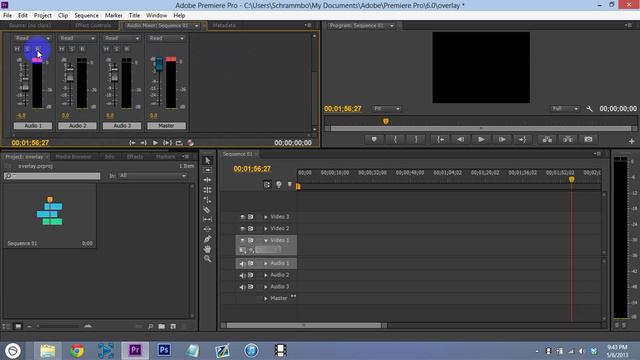
Task: Click Record button in Audio Mixer
Action: point(191,143)
